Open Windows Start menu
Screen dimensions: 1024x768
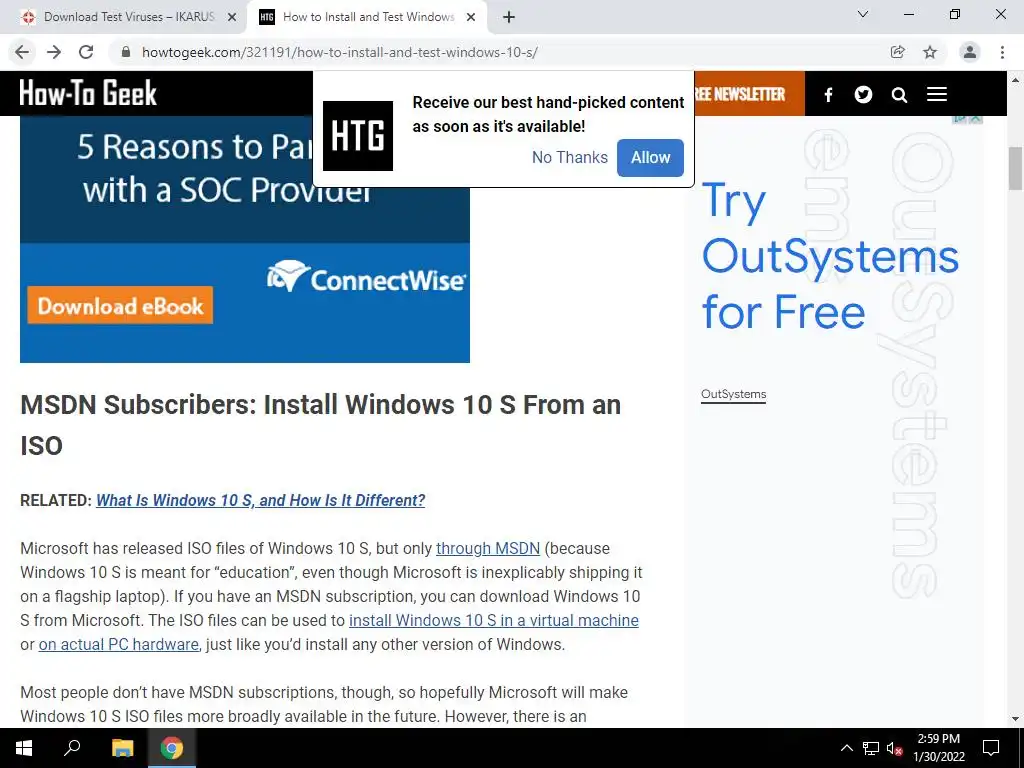tap(24, 748)
